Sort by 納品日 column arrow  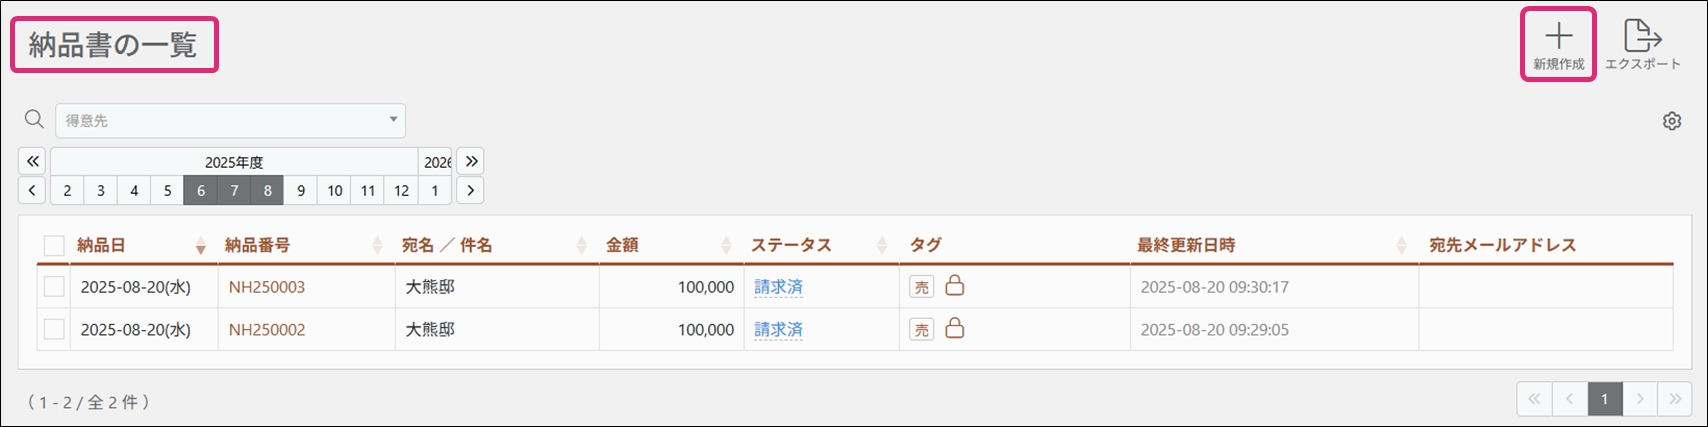pyautogui.click(x=201, y=245)
